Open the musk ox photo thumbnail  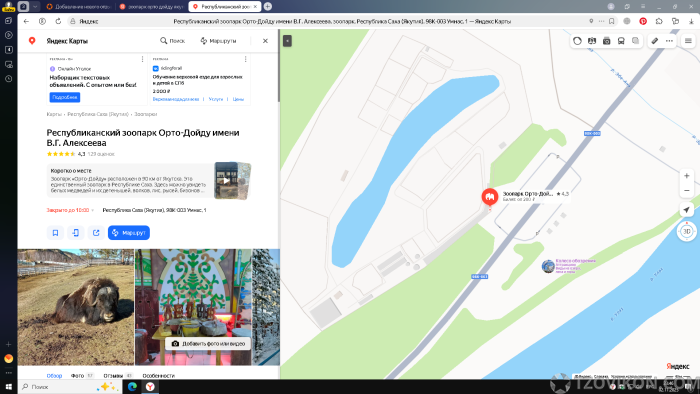pyautogui.click(x=76, y=307)
